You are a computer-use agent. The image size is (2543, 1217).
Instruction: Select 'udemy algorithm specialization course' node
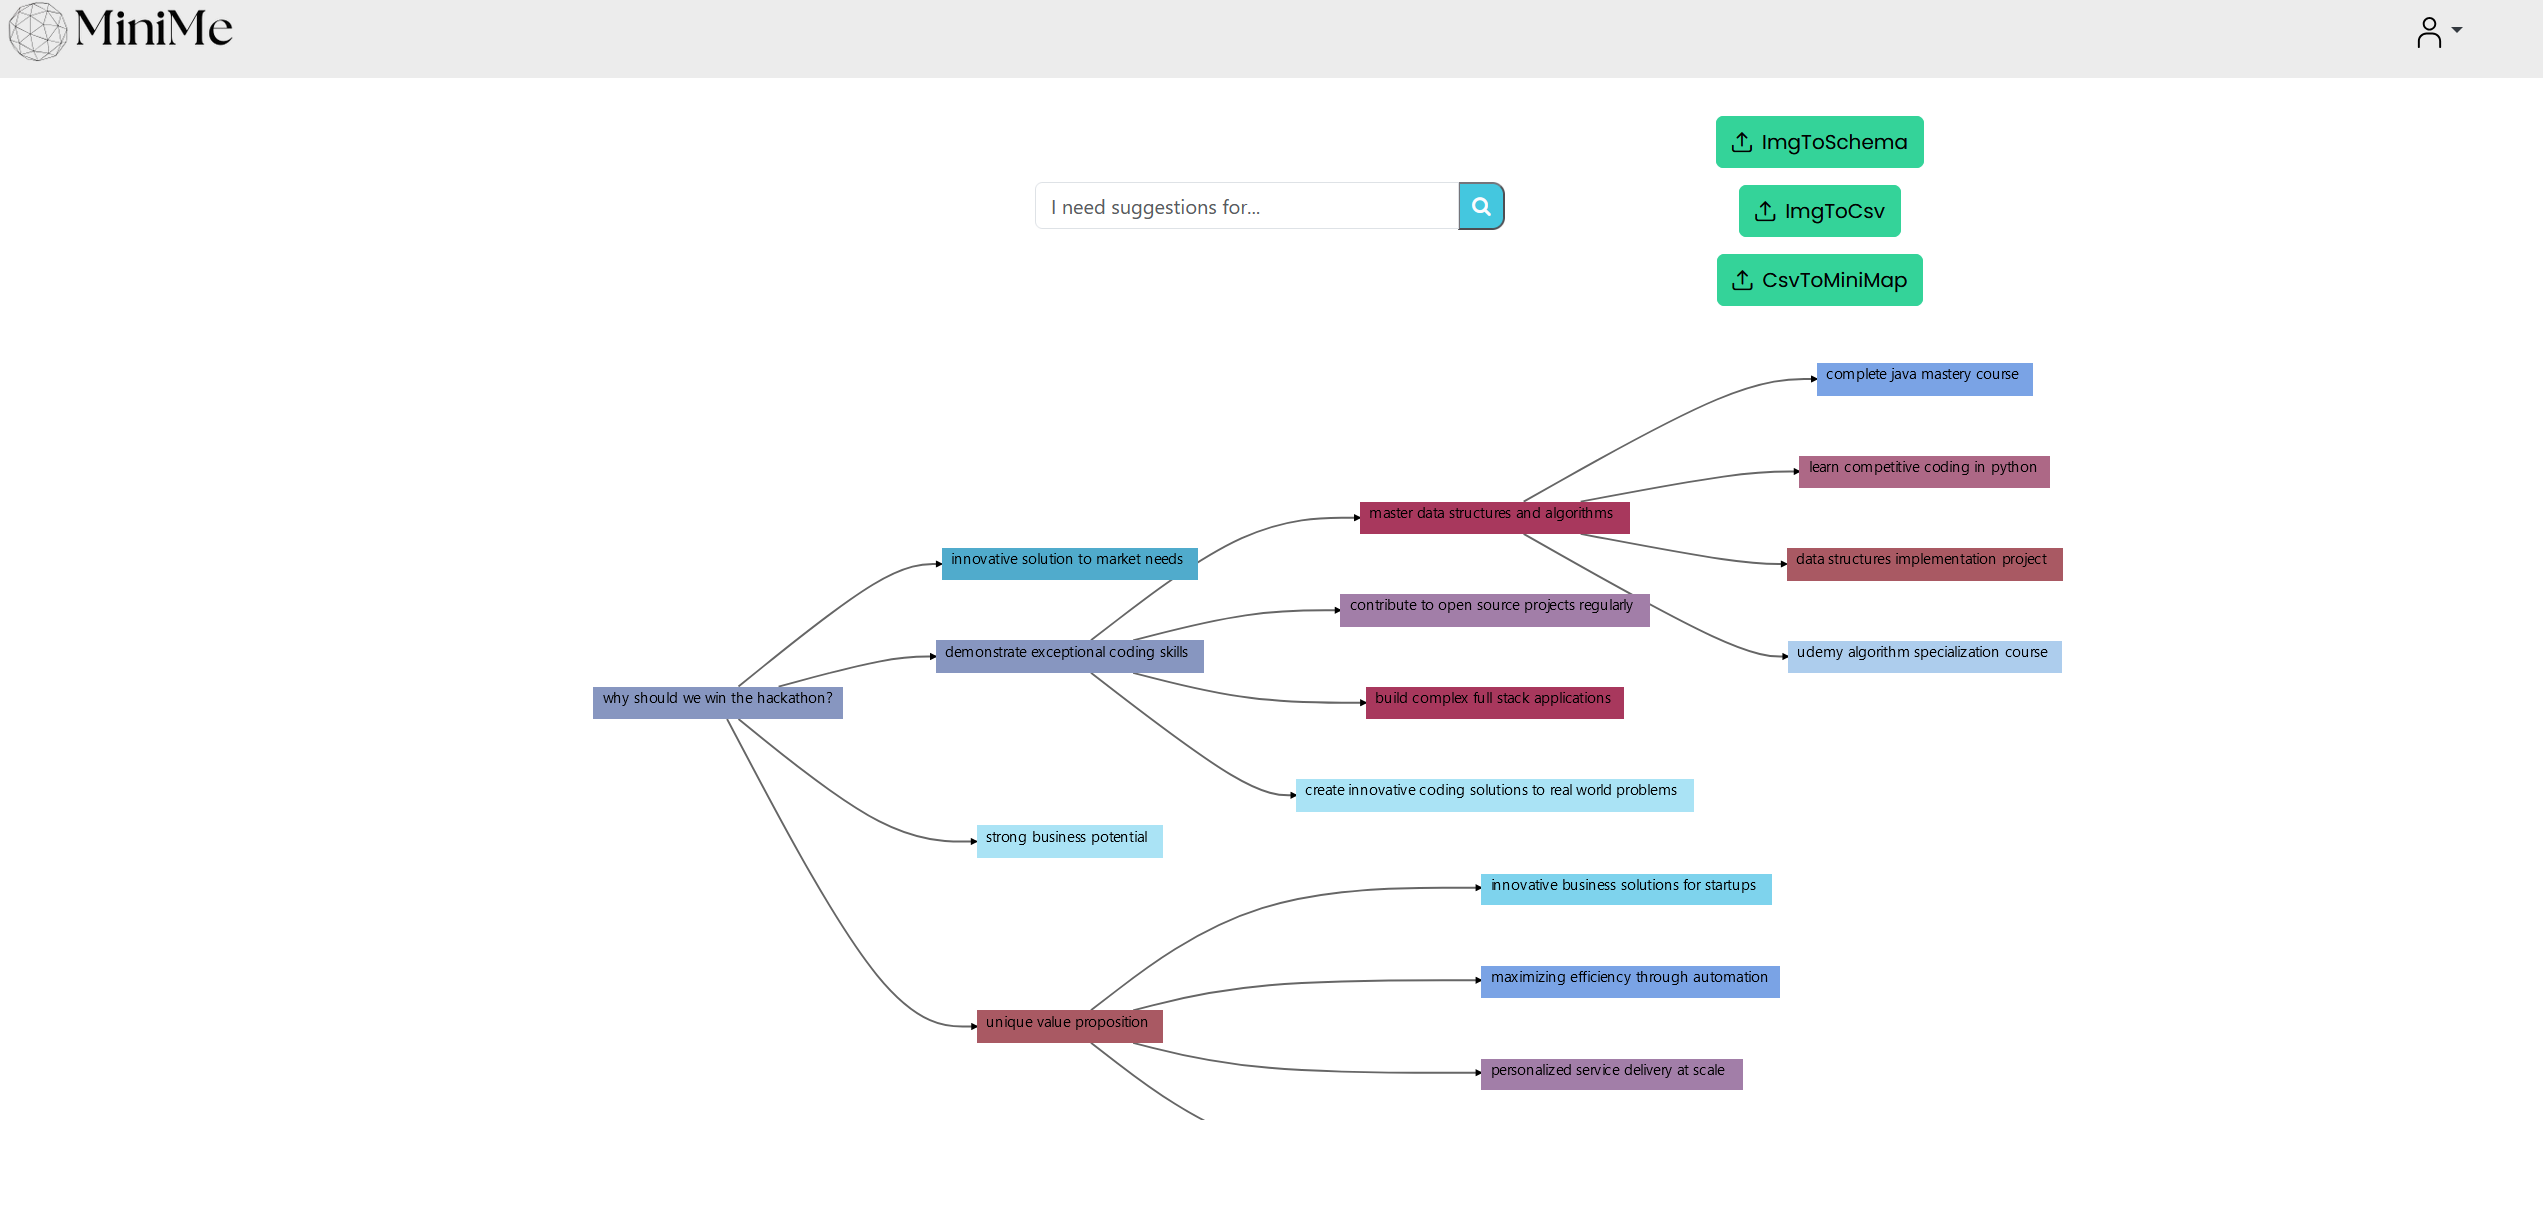1923,656
